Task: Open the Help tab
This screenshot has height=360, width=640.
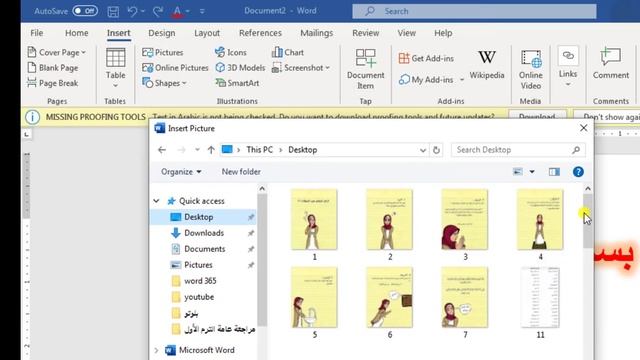Action: pos(443,33)
